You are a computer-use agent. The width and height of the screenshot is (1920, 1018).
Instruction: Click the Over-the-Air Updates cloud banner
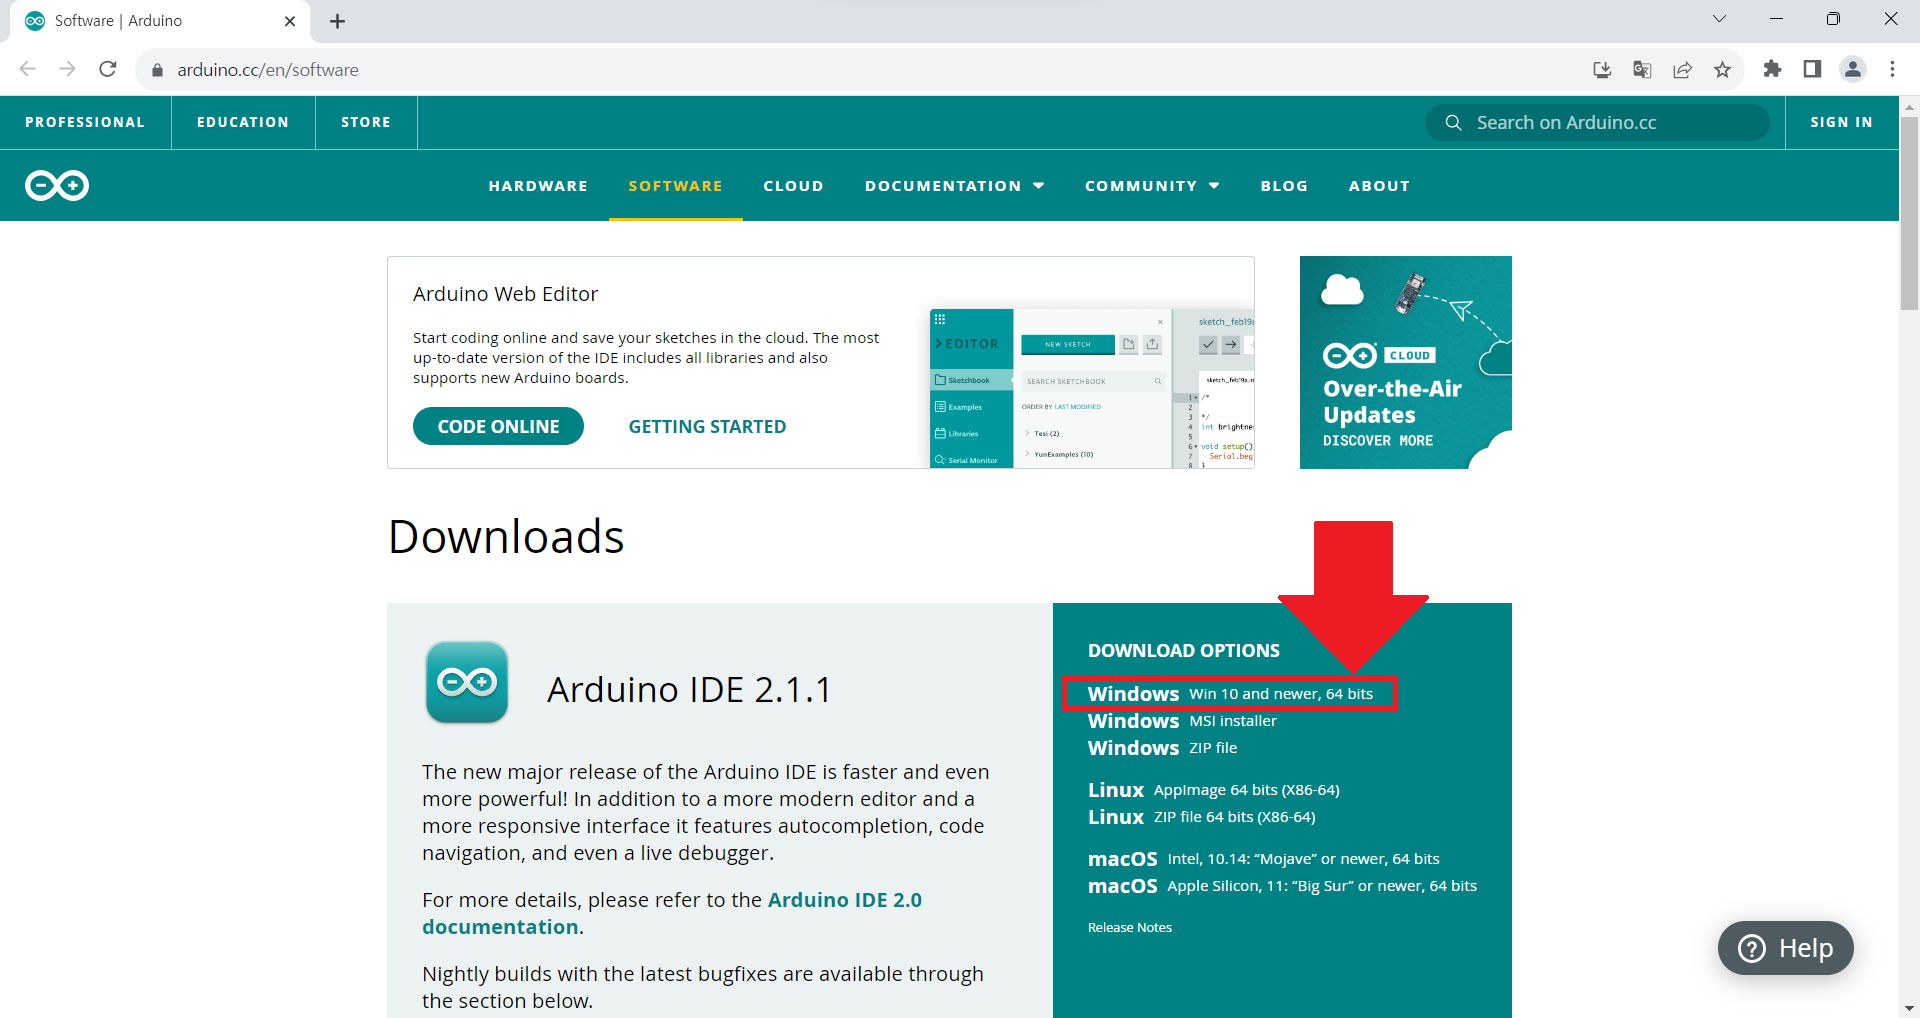(x=1405, y=362)
